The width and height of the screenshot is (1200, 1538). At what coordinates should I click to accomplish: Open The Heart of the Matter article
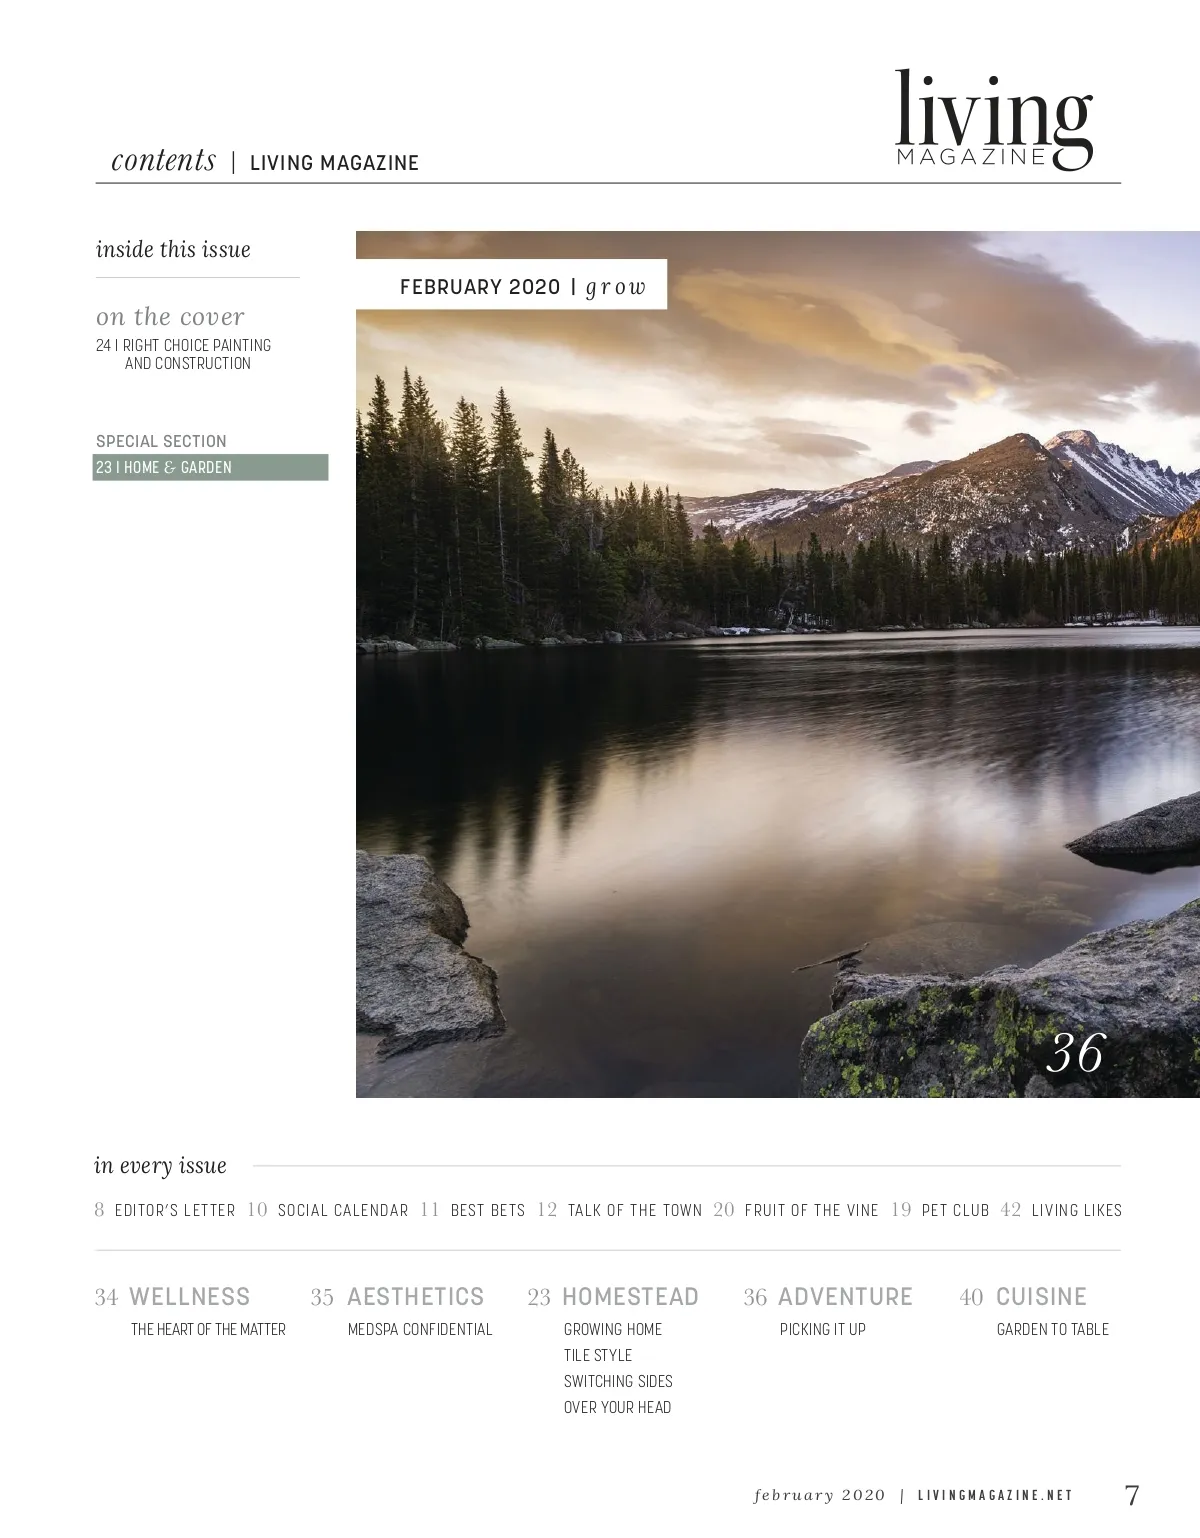tap(208, 1329)
